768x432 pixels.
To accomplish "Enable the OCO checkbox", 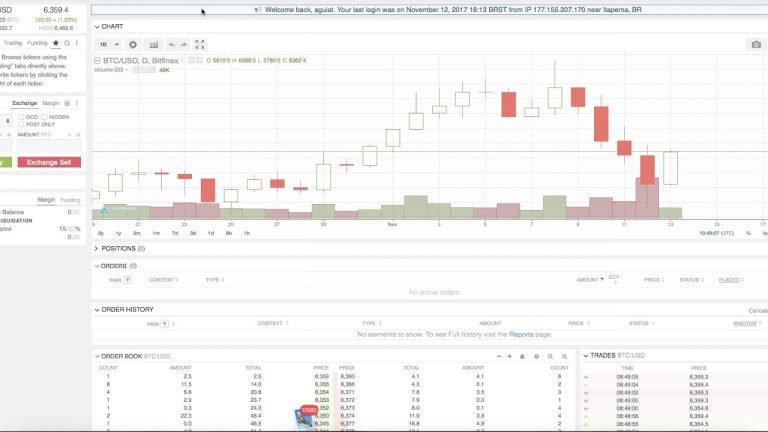I will coord(21,117).
